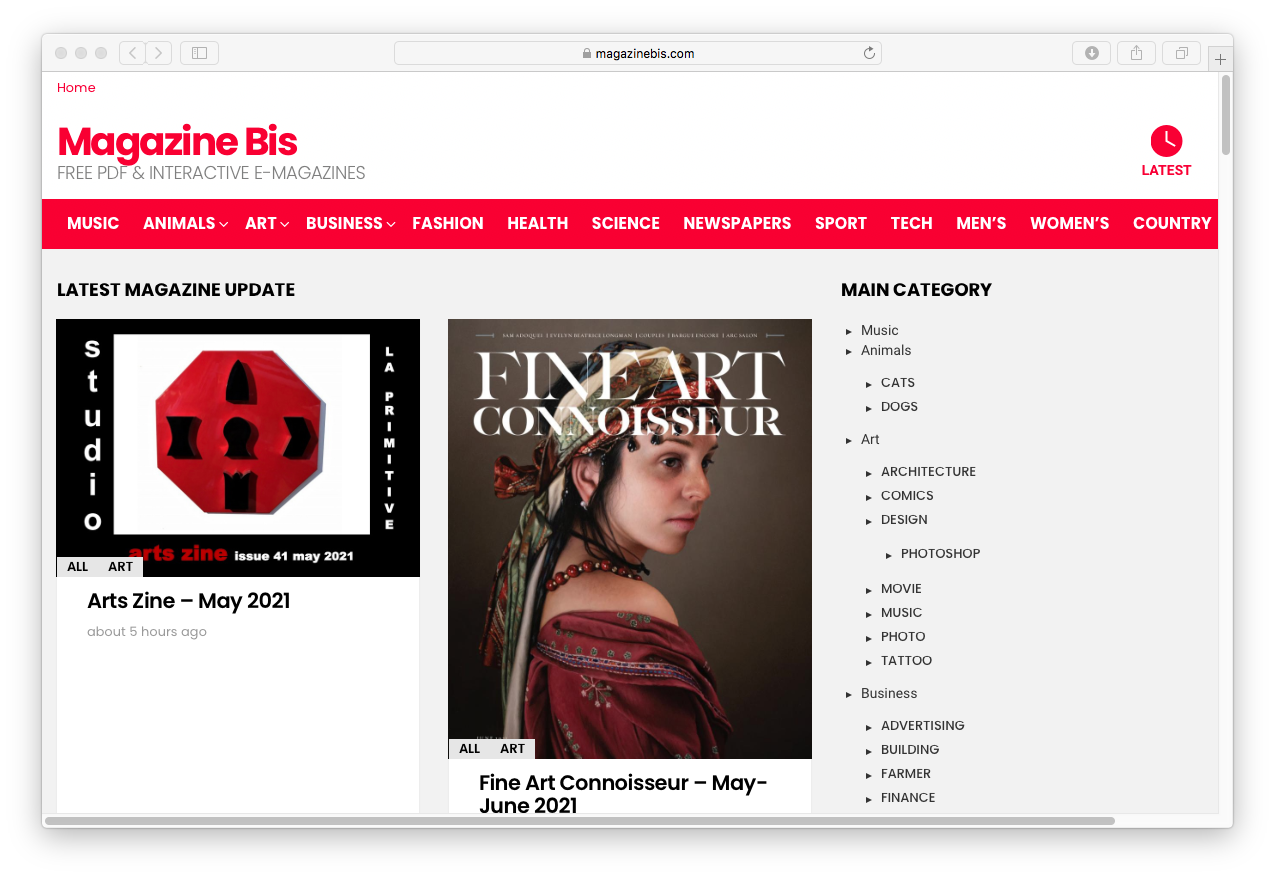The width and height of the screenshot is (1275, 878).
Task: Select PHOTO subcategory
Action: (903, 637)
